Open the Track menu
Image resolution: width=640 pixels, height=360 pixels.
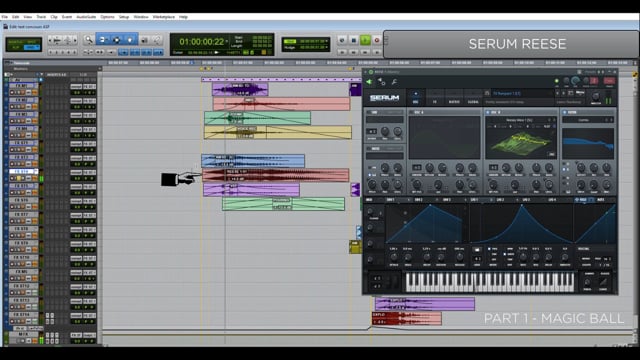click(41, 17)
